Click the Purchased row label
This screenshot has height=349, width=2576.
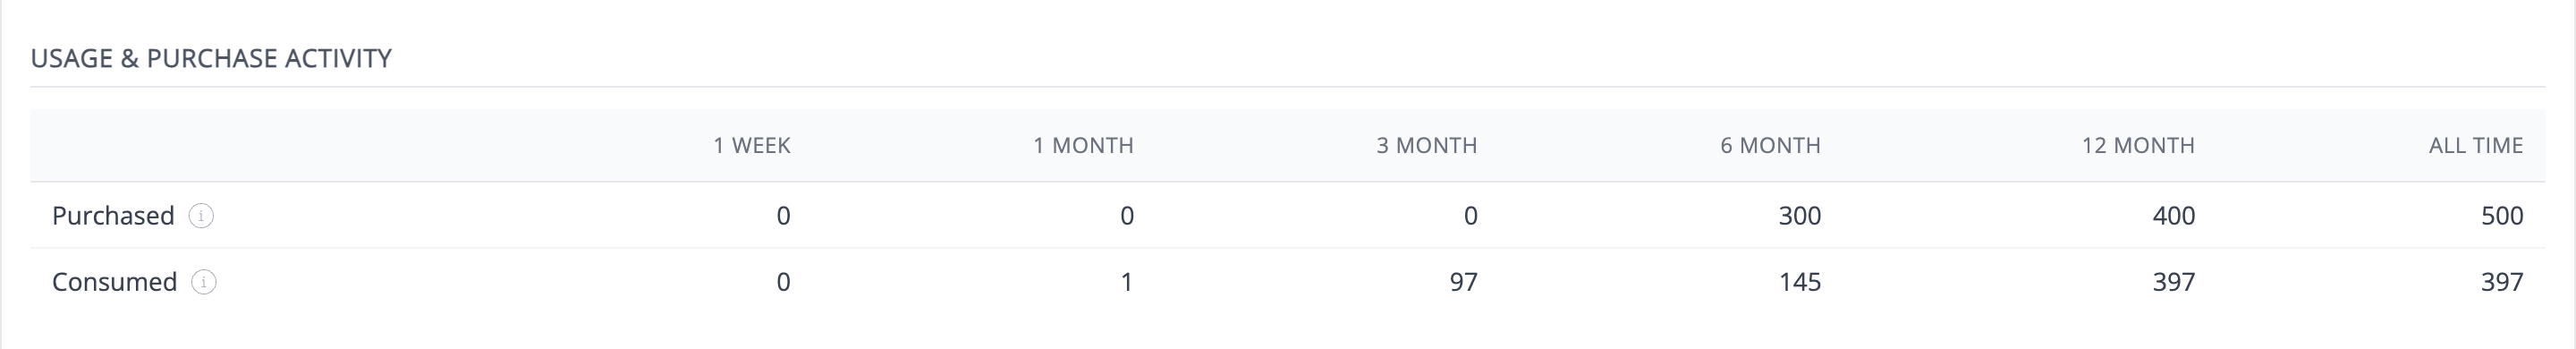[113, 216]
